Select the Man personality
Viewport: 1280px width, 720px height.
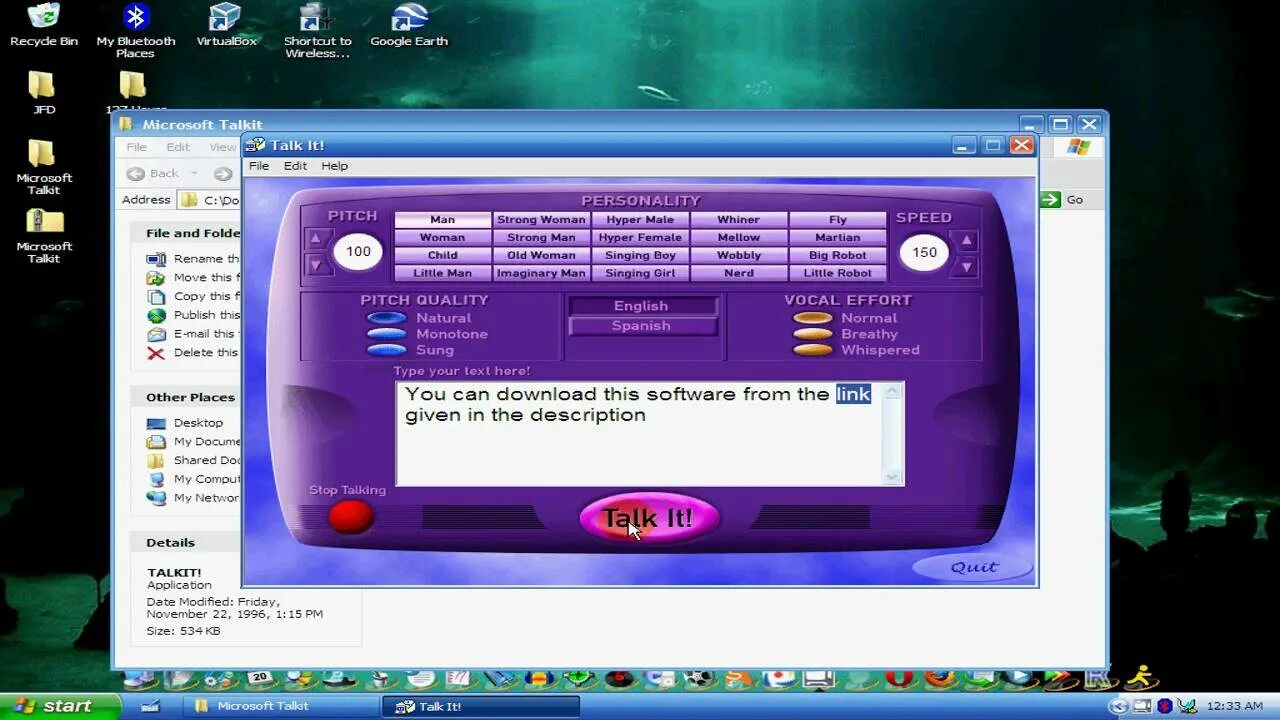(443, 220)
